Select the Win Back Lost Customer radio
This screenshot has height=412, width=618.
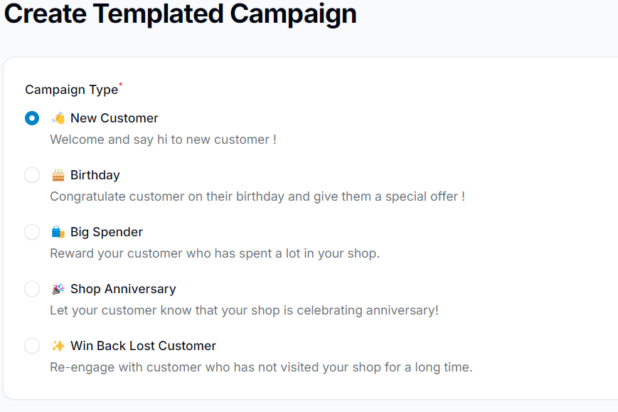point(32,346)
